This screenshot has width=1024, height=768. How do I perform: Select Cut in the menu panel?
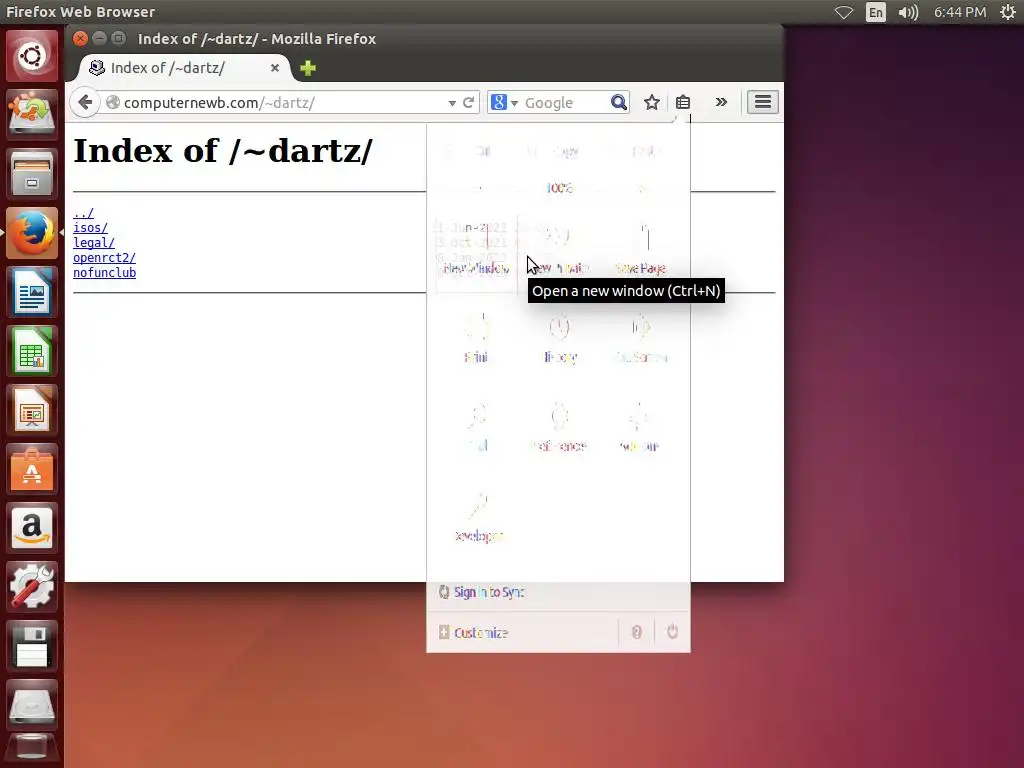point(476,152)
